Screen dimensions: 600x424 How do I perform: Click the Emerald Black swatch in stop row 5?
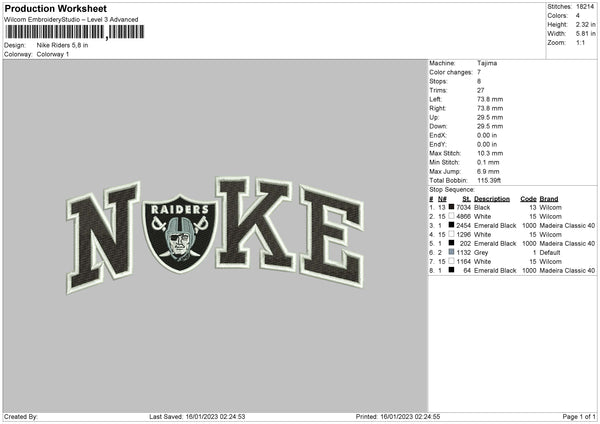(x=452, y=243)
